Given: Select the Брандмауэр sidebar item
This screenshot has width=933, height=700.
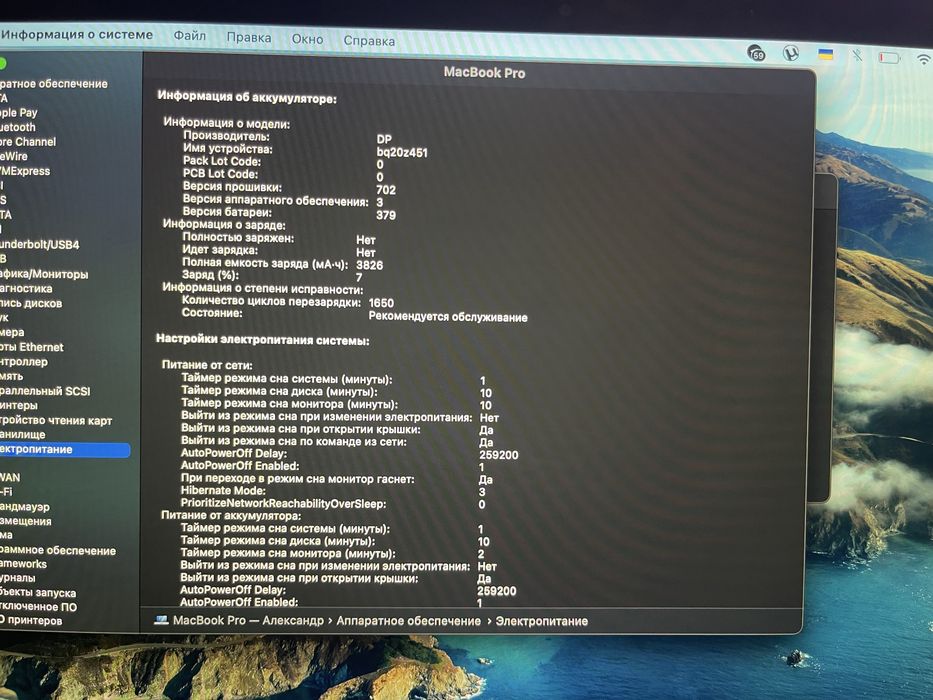Looking at the screenshot, I should [x=25, y=507].
